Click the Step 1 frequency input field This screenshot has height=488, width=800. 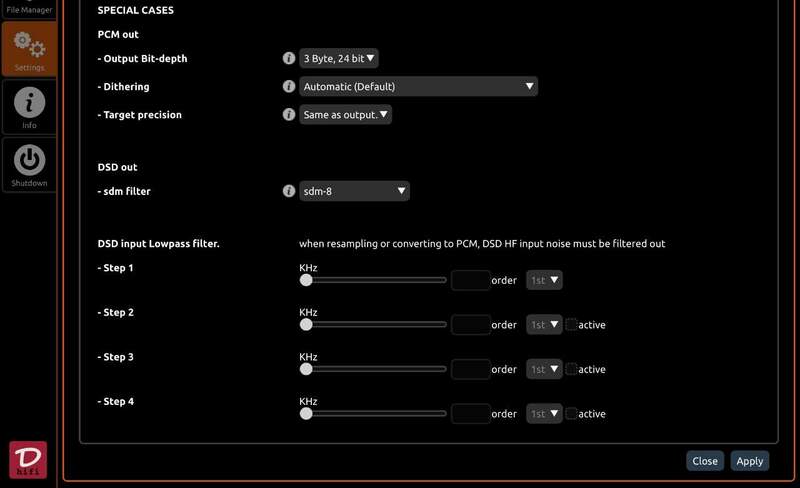click(x=470, y=281)
